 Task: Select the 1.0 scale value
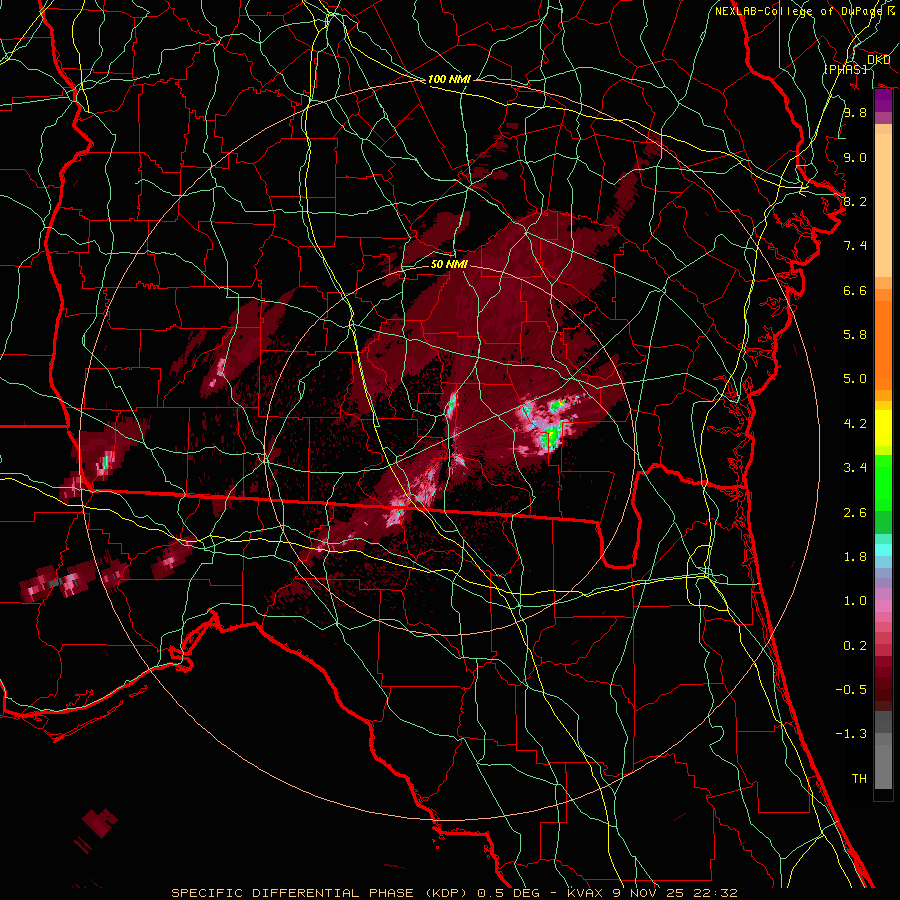pyautogui.click(x=855, y=601)
